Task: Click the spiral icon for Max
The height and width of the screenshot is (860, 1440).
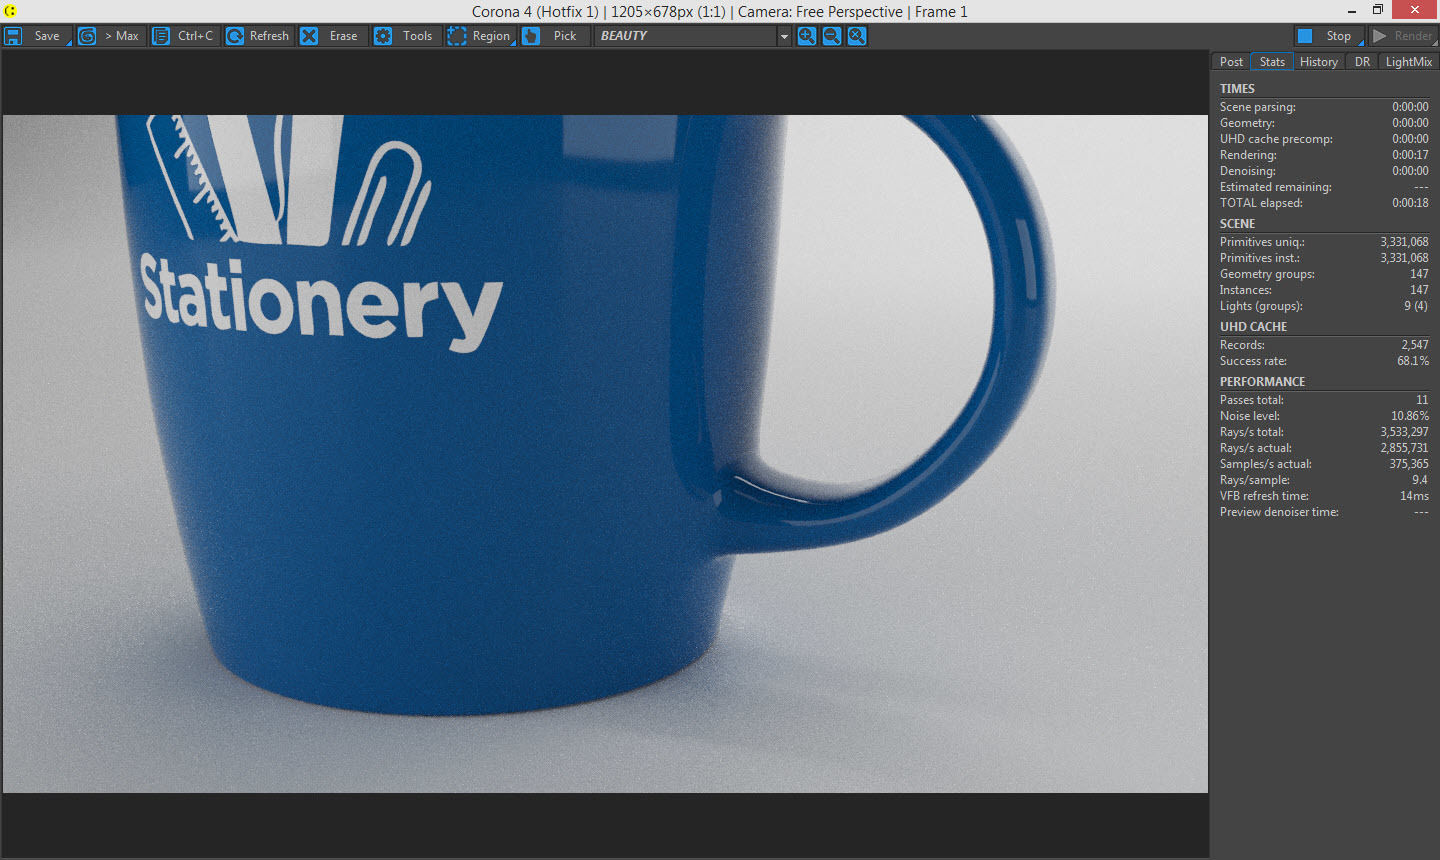Action: point(87,36)
